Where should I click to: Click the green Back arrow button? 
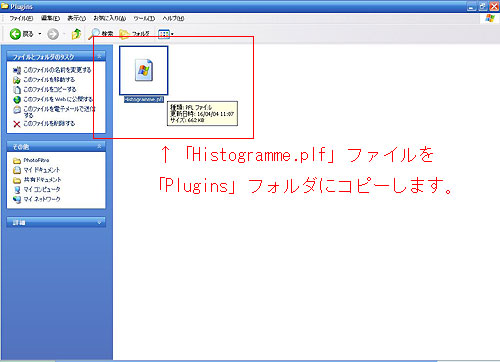coord(15,34)
